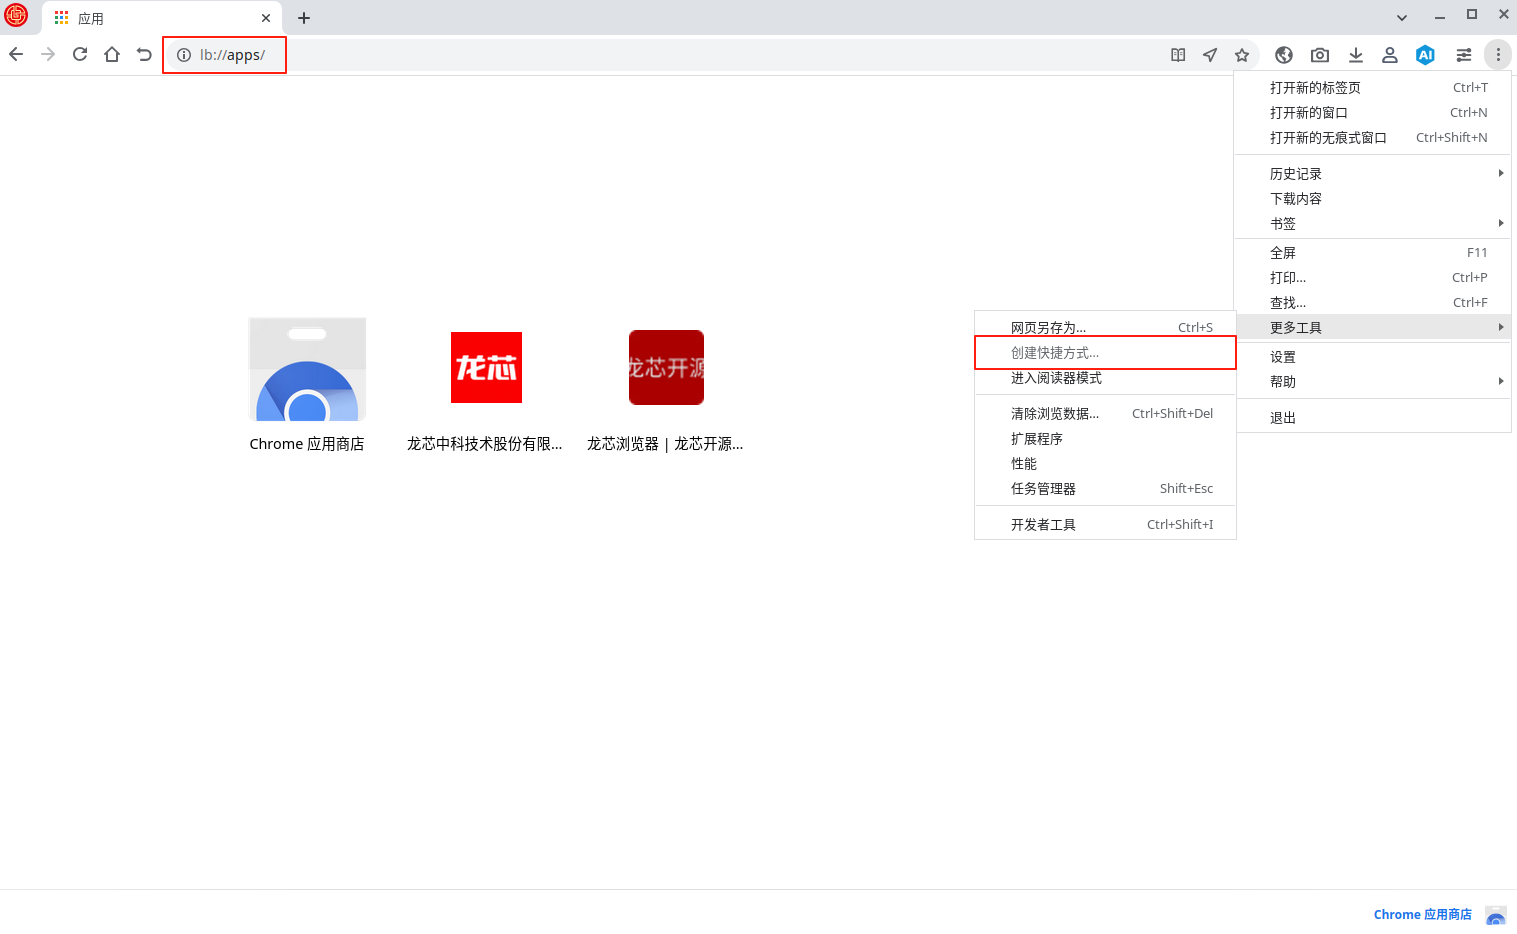This screenshot has height=934, width=1517.
Task: Choose 打开新的无痕式窗口
Action: click(x=1374, y=138)
